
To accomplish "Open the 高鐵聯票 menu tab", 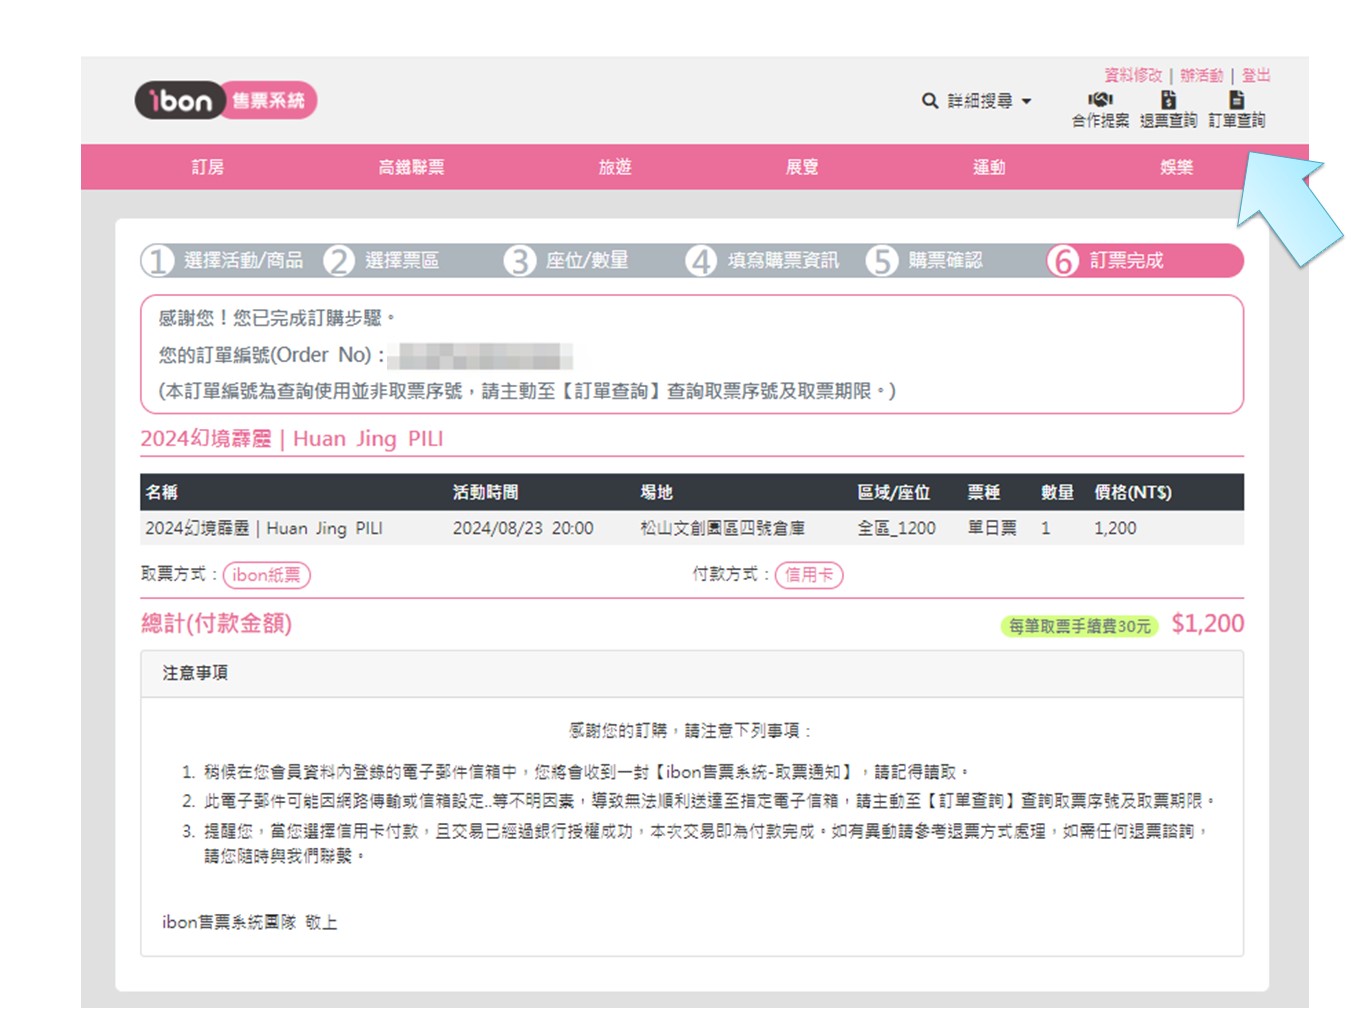I will point(411,167).
